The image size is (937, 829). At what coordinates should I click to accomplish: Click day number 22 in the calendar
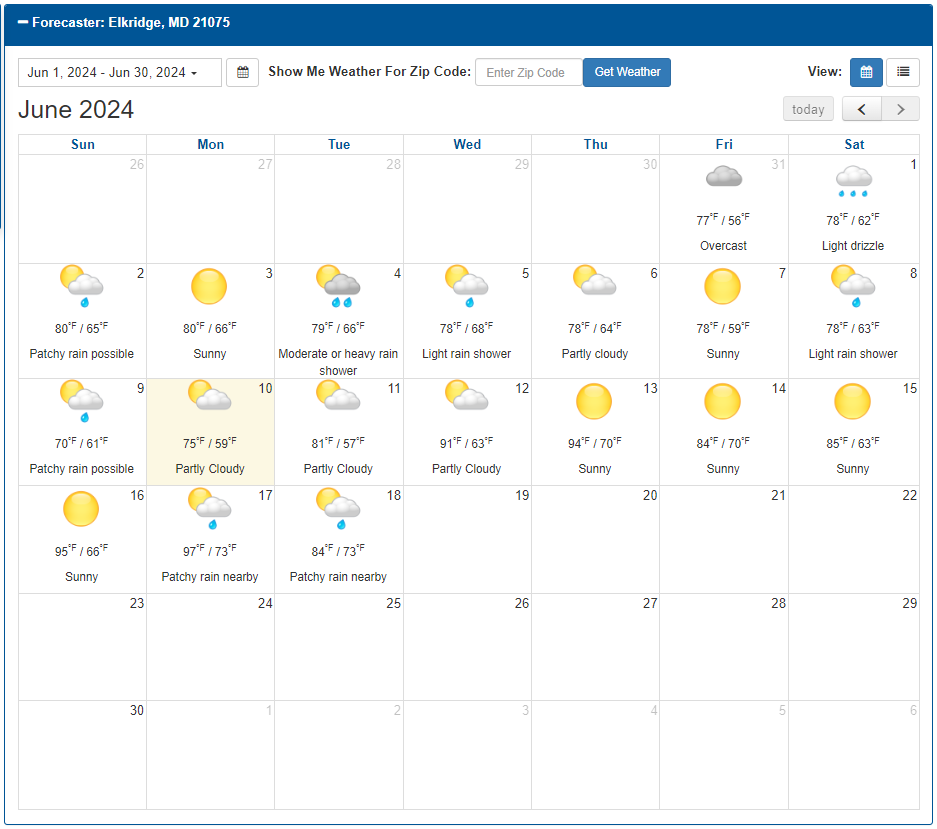pos(910,495)
